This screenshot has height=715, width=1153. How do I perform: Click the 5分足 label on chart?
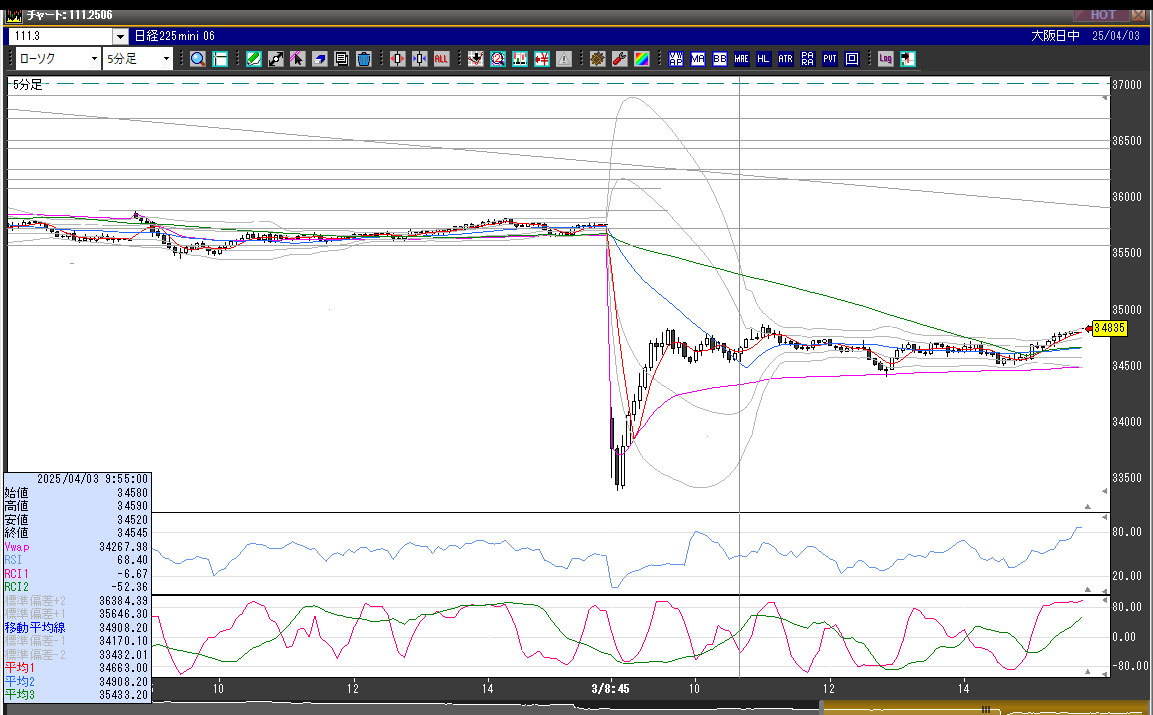[28, 85]
